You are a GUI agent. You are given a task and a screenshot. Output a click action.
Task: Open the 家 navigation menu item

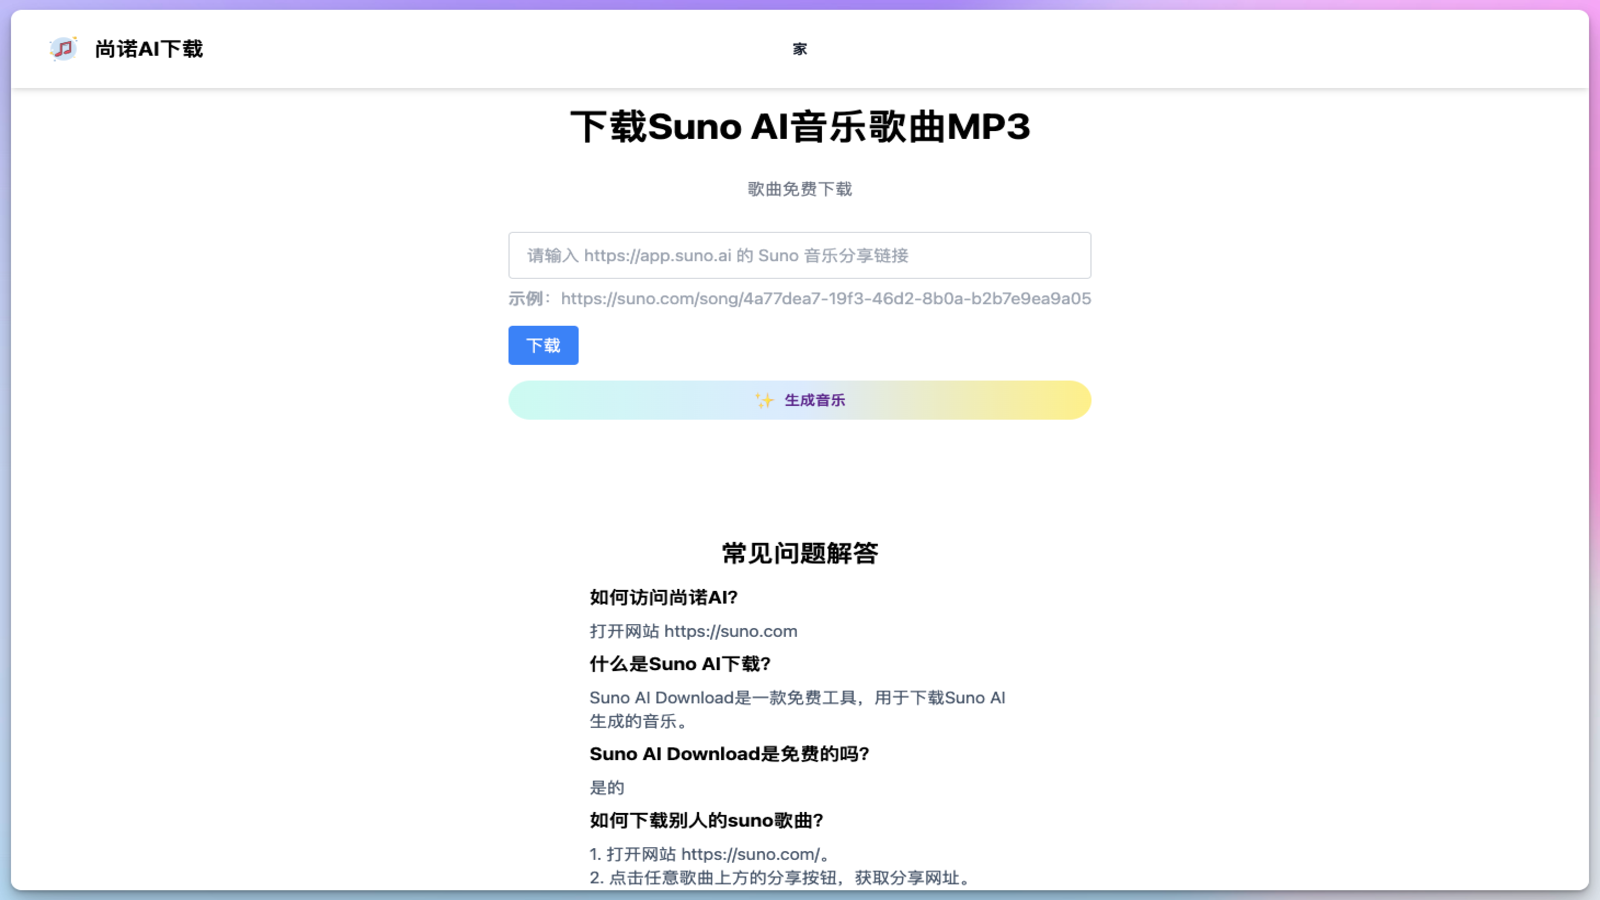800,49
